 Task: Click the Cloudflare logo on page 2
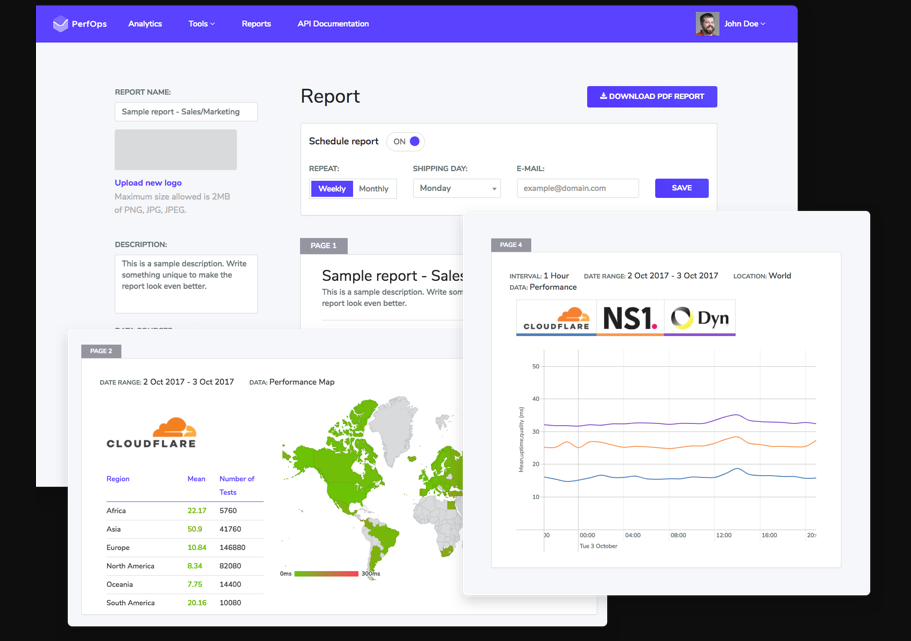point(151,433)
